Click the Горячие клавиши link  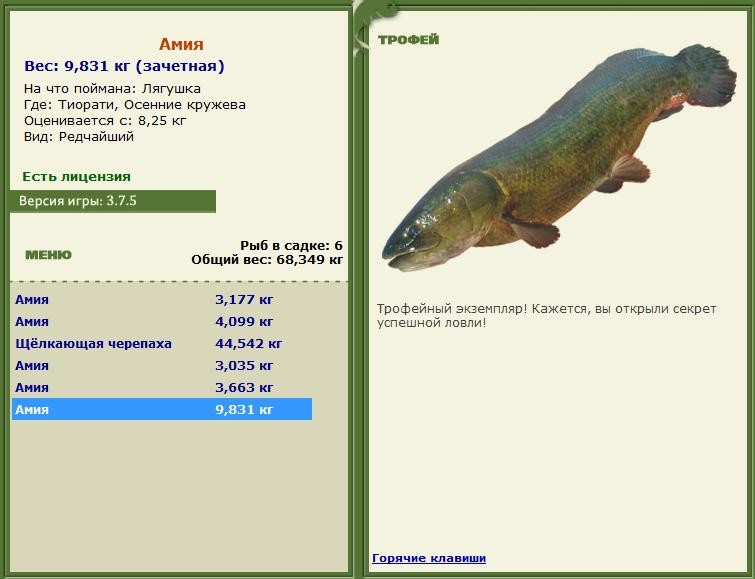click(x=429, y=558)
